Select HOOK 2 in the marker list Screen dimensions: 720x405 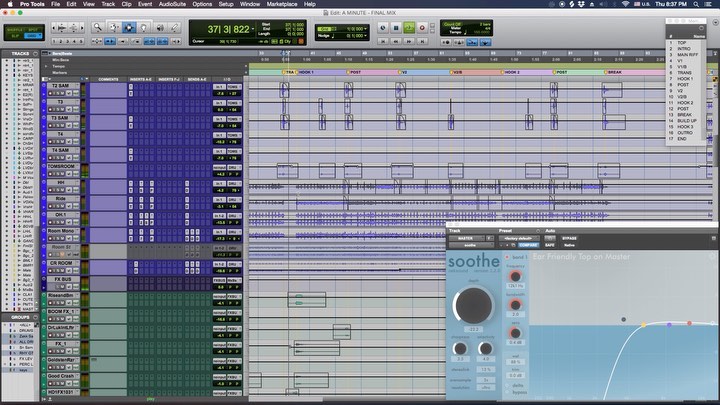[x=686, y=102]
